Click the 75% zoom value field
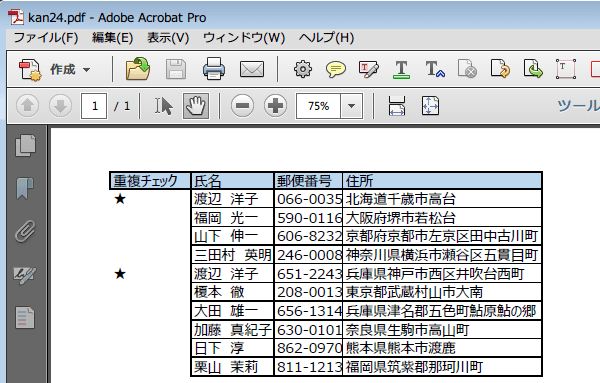 (318, 106)
